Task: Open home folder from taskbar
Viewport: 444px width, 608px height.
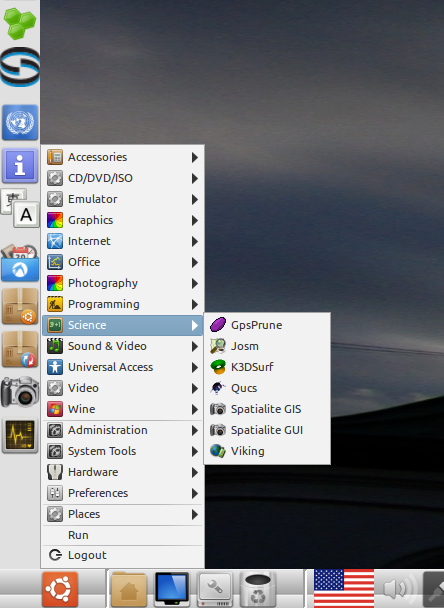Action: 129,589
